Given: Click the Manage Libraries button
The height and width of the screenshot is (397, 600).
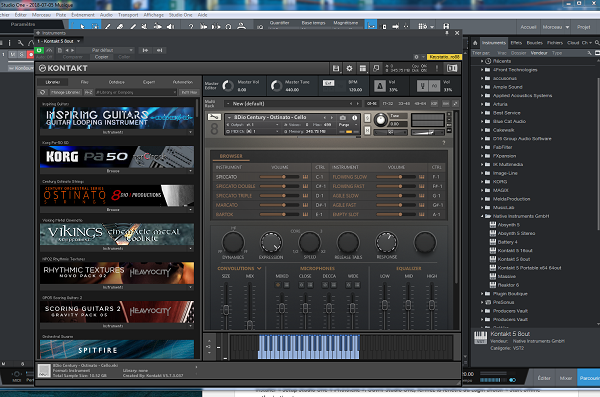Looking at the screenshot, I should click(66, 92).
